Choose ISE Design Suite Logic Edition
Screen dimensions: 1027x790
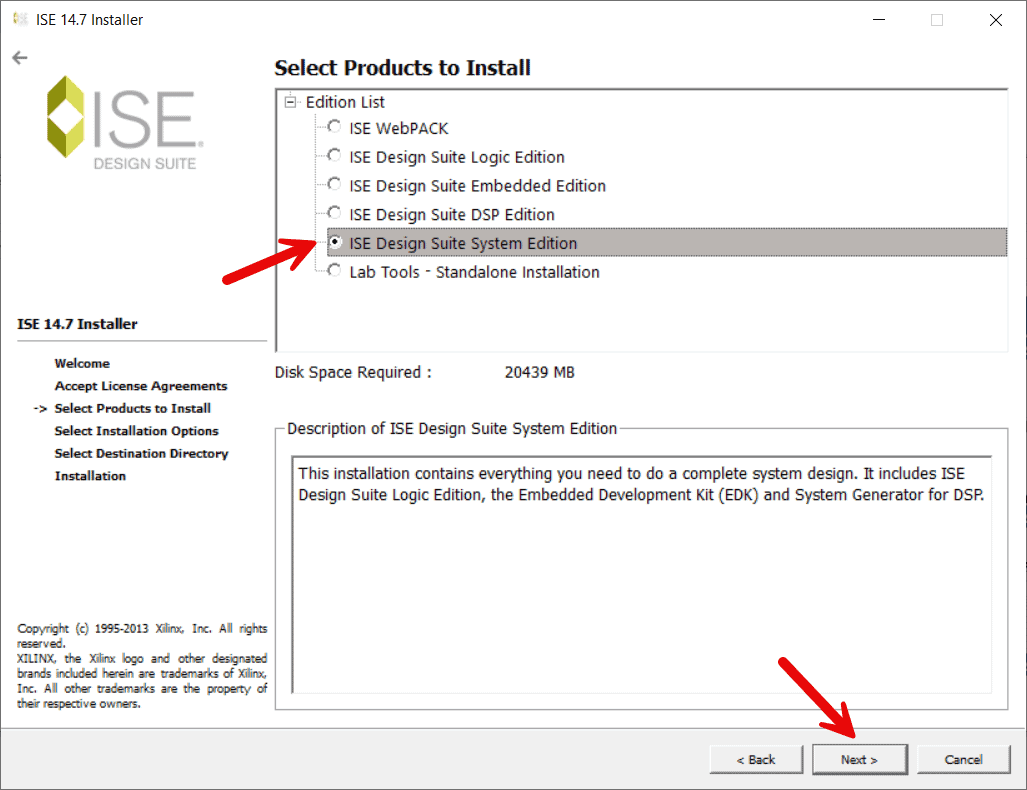pos(334,155)
